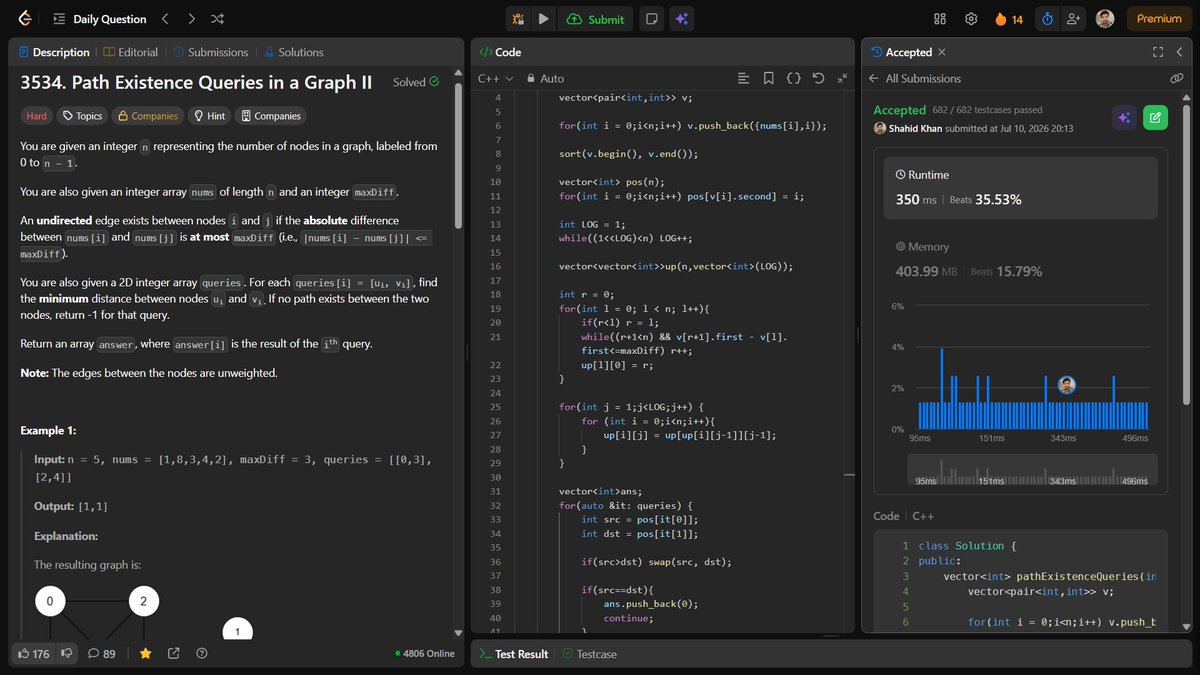Expand the Companies building tag
Viewport: 1200px width, 675px height.
pyautogui.click(x=271, y=116)
